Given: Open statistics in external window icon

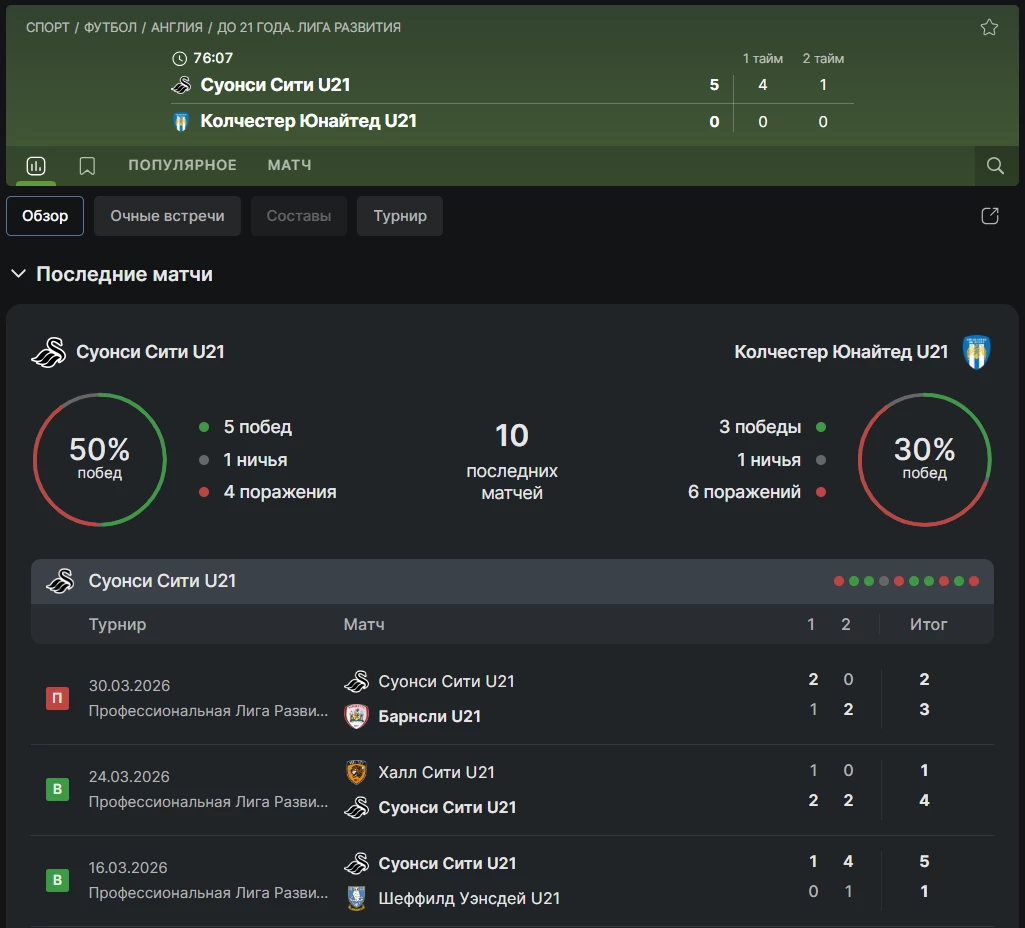Looking at the screenshot, I should (990, 216).
